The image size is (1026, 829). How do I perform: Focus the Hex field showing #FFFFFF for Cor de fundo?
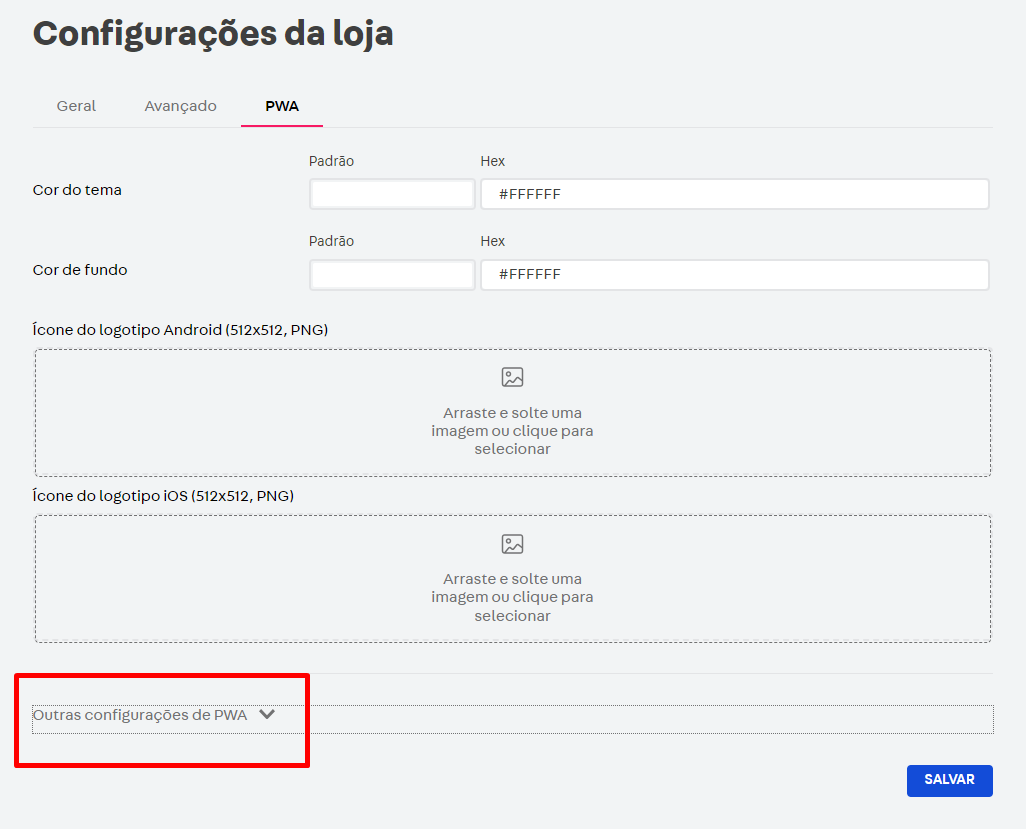click(735, 274)
